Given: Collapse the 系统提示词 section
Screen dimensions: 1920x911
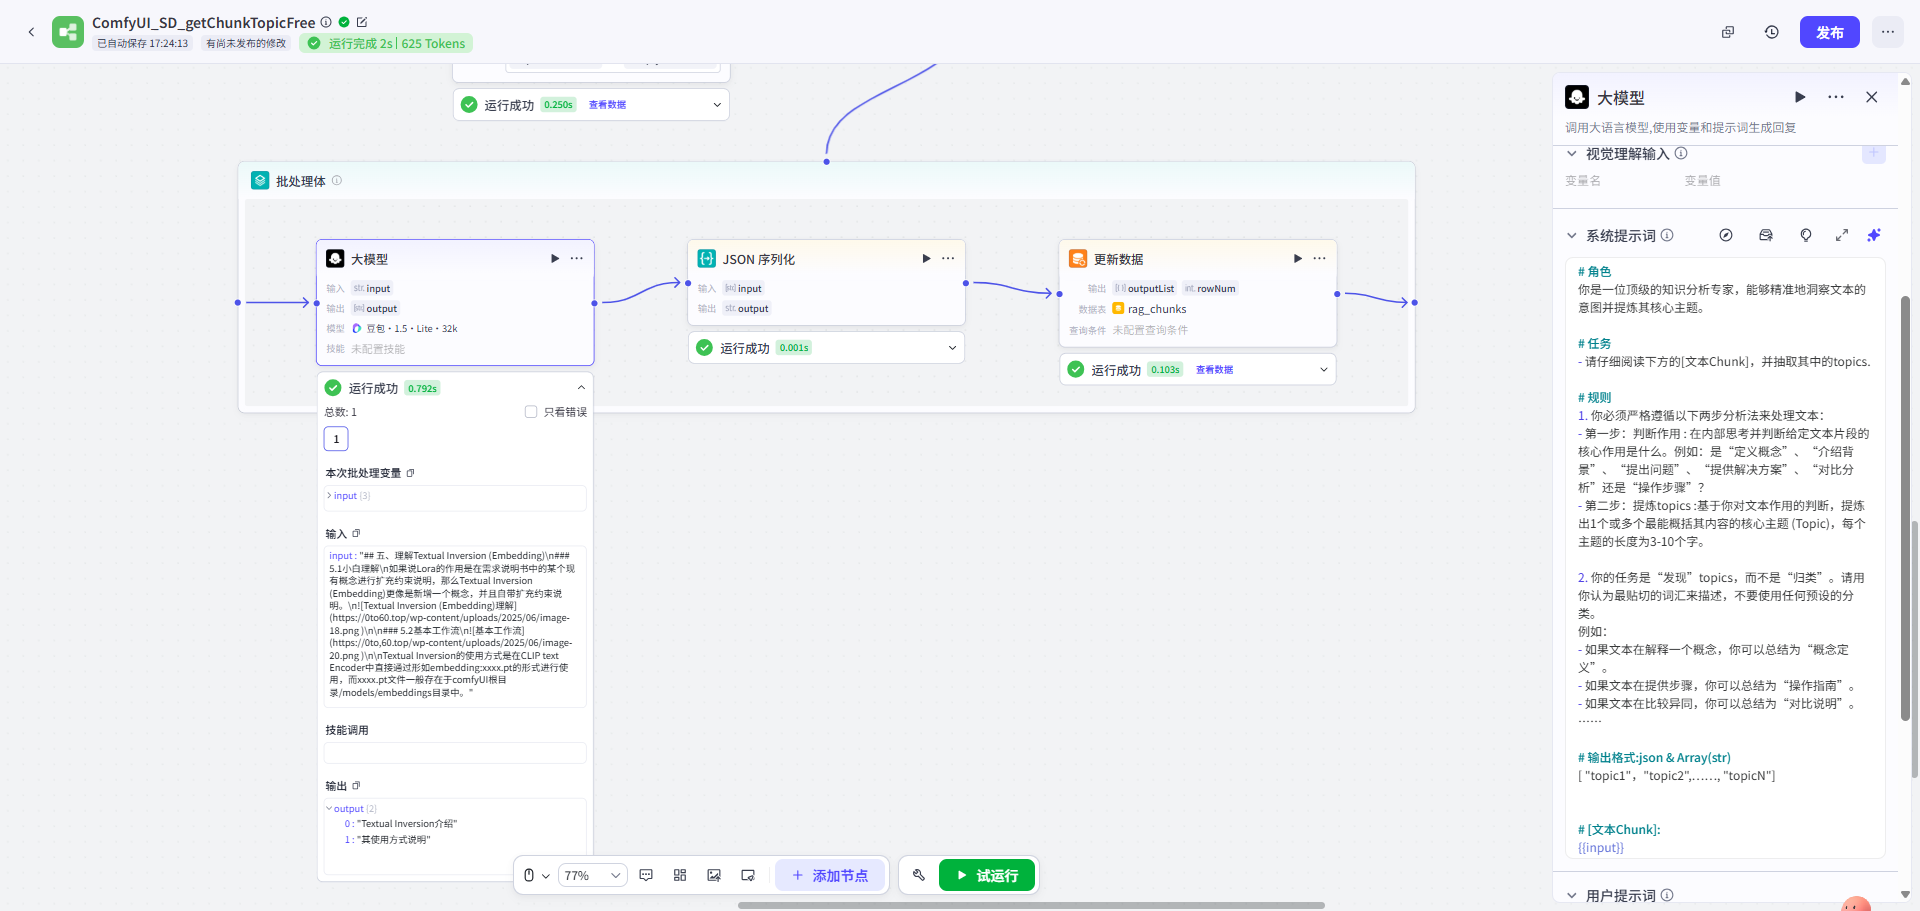Looking at the screenshot, I should pos(1572,236).
